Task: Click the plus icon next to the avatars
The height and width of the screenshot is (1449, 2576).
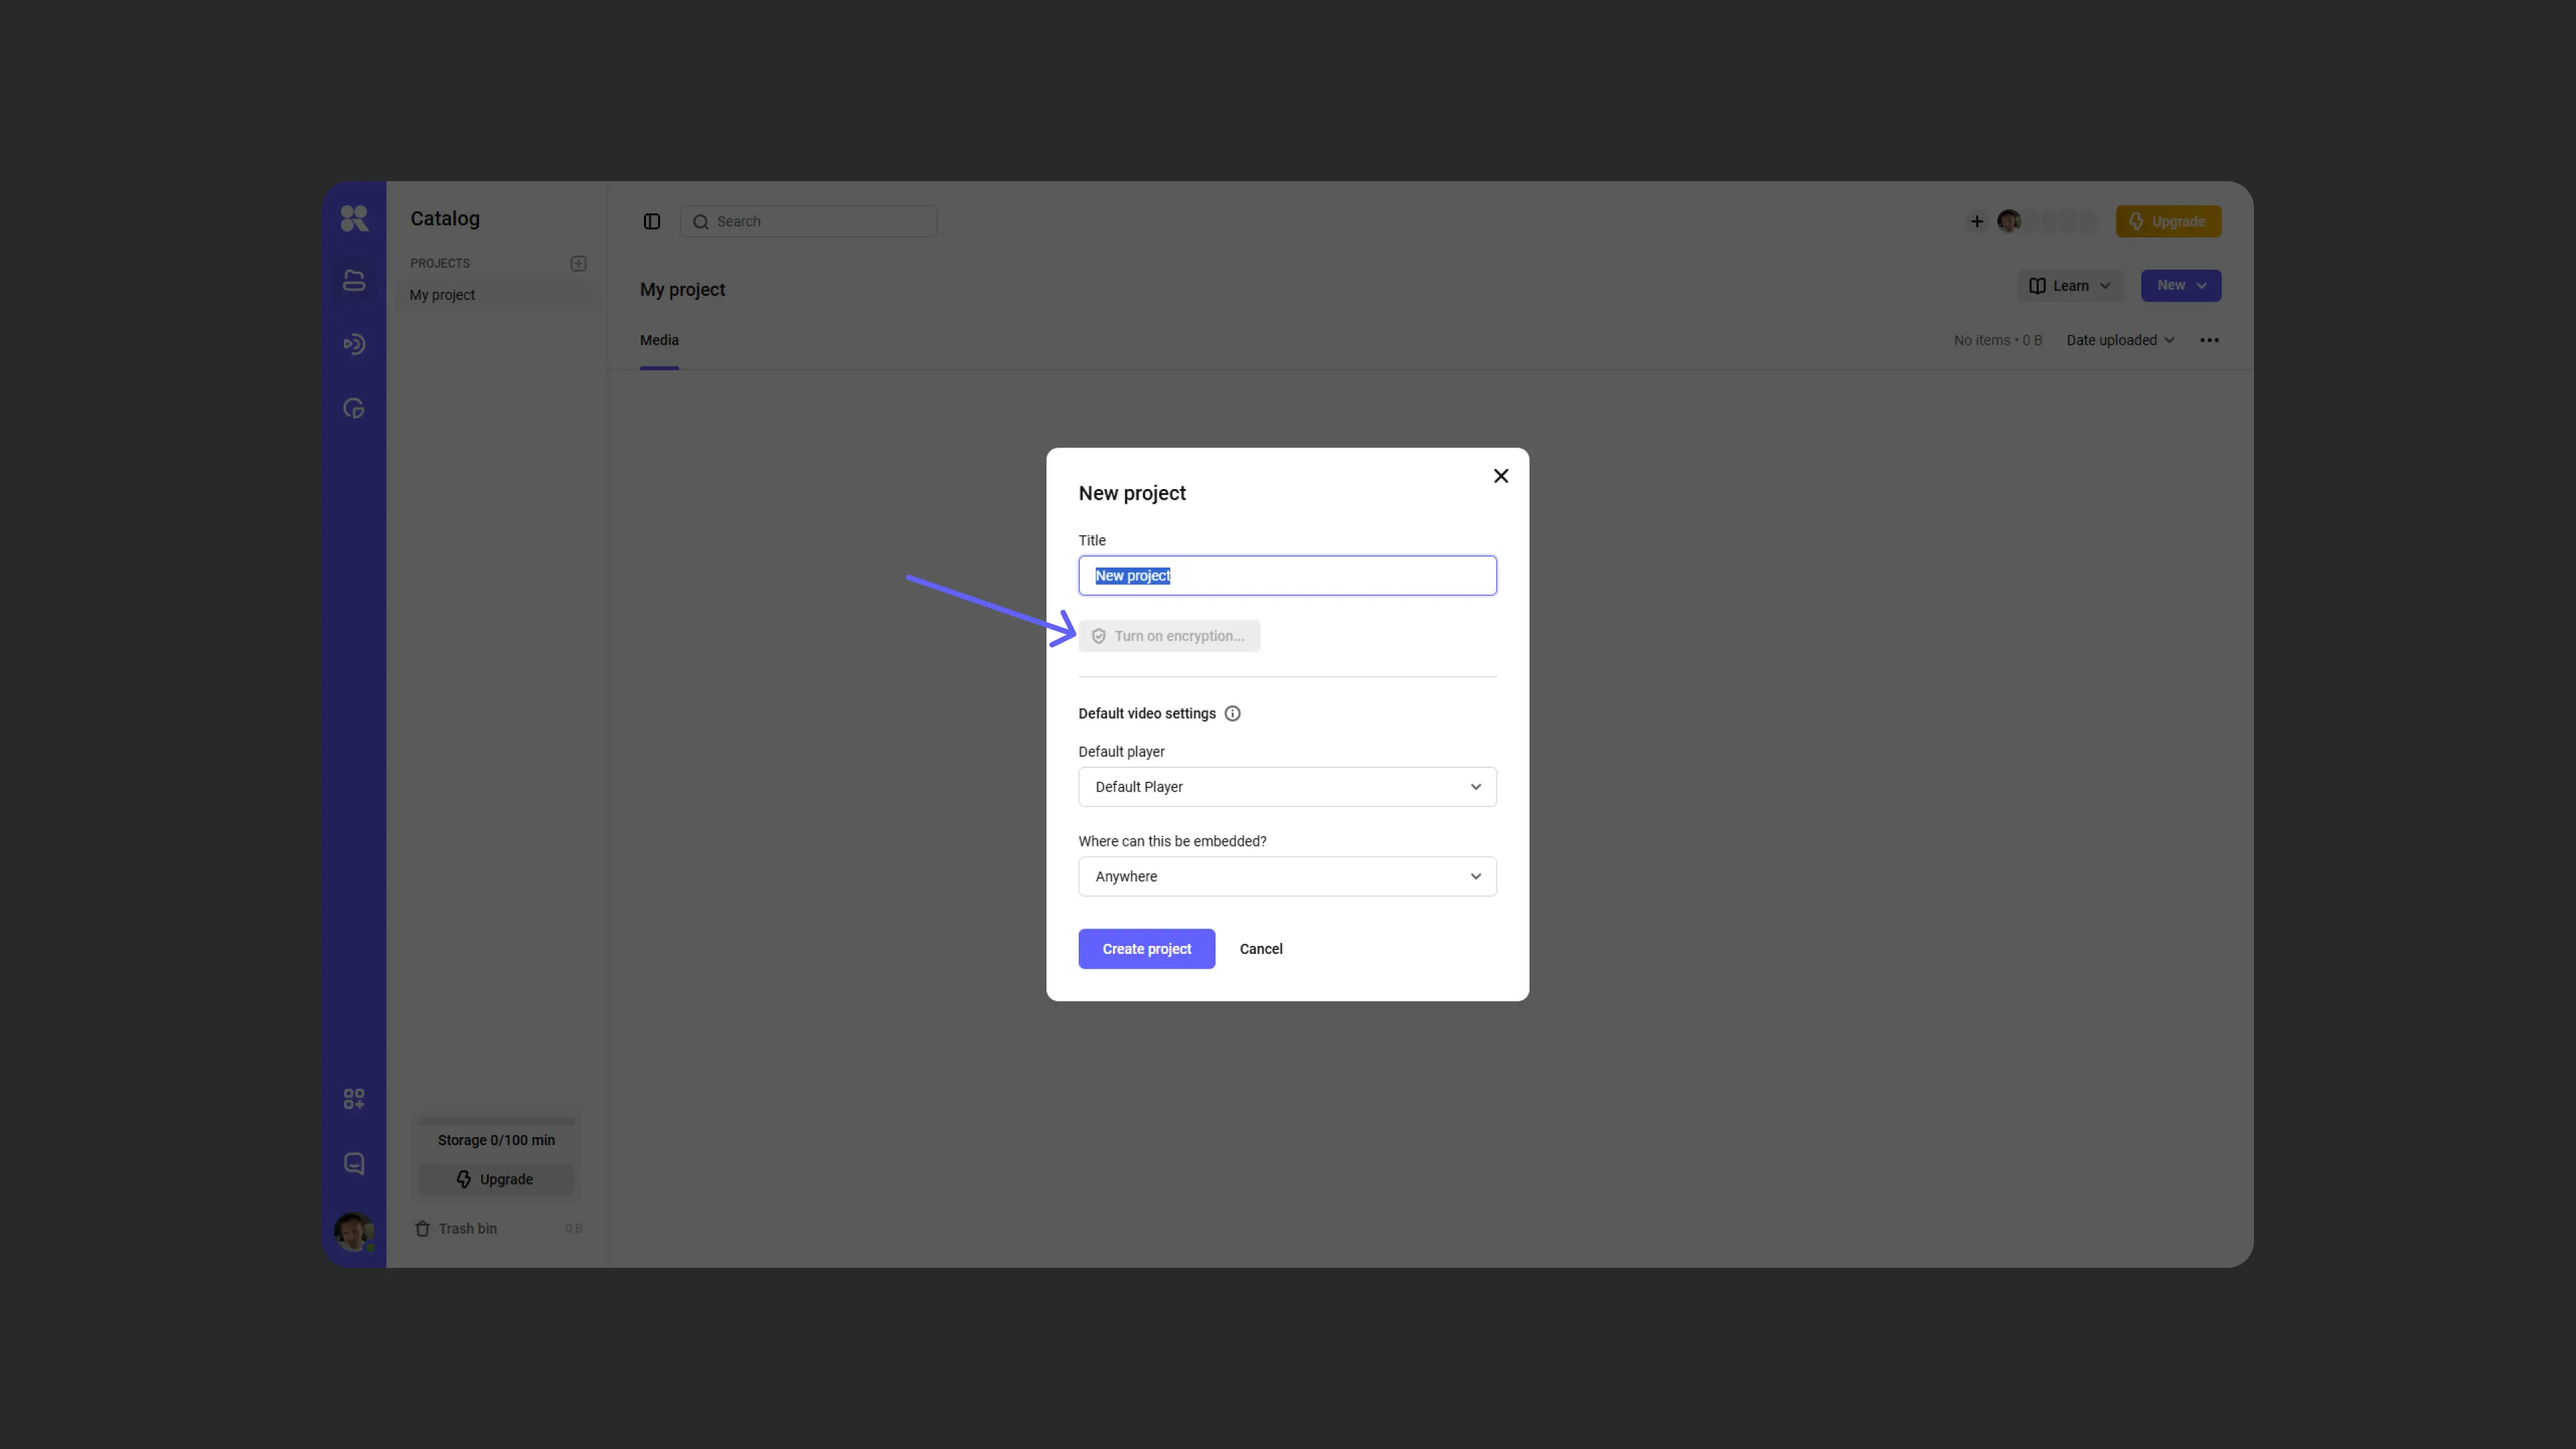Action: [1977, 221]
